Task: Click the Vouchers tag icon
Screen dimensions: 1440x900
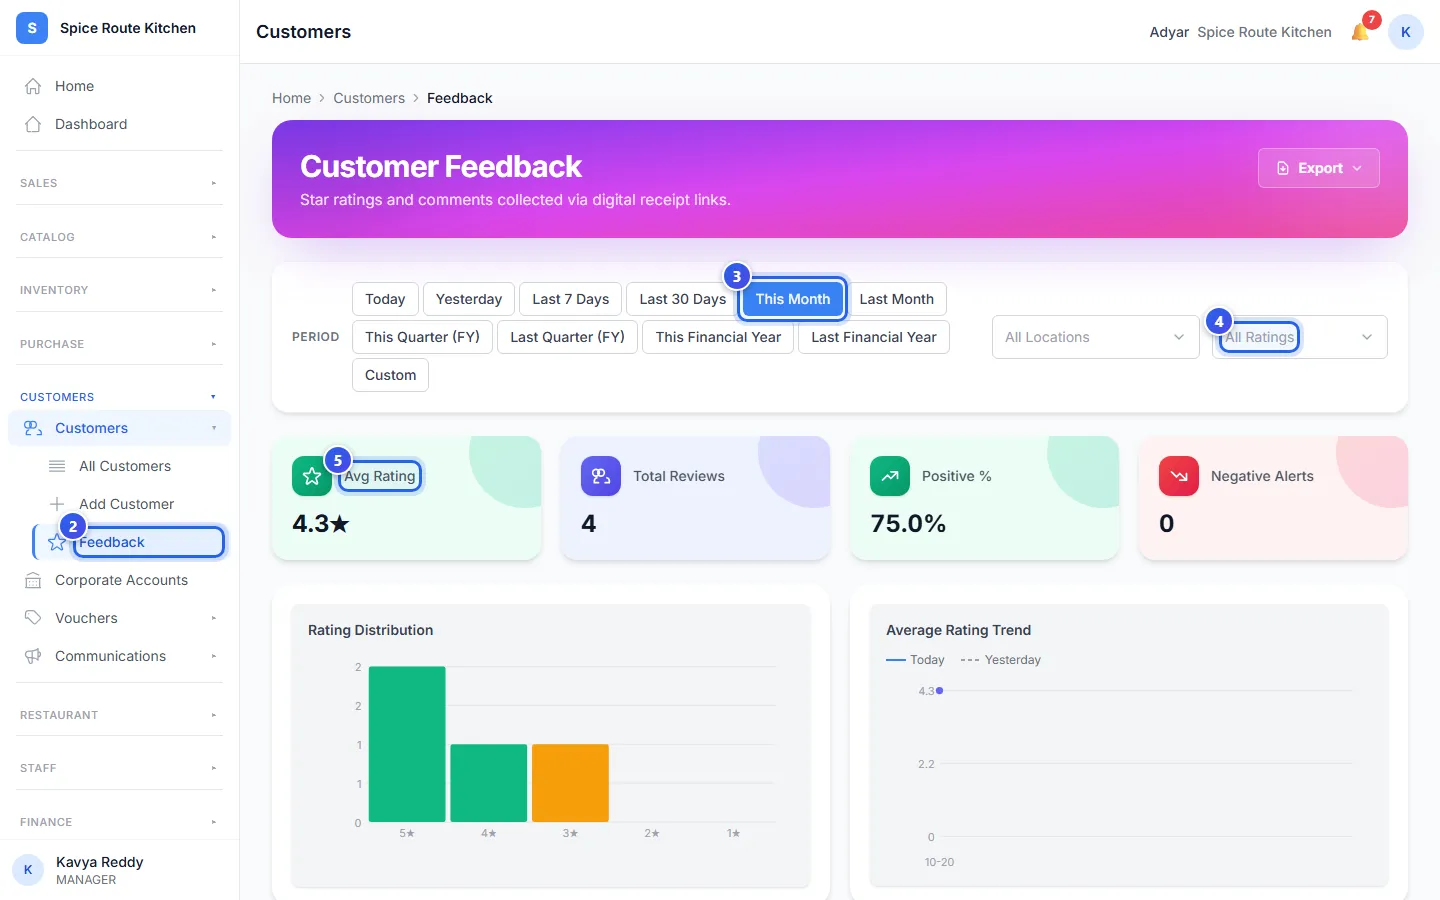Action: (33, 618)
